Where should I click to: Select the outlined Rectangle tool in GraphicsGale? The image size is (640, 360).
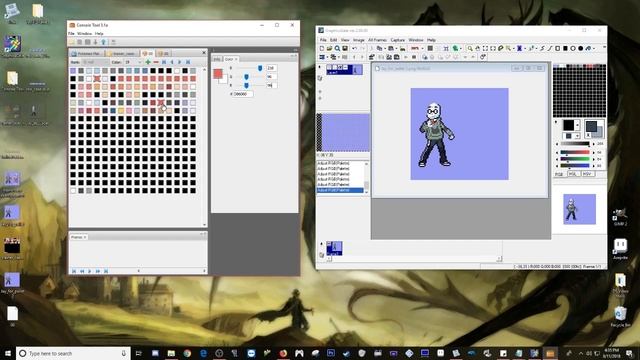[x=558, y=49]
